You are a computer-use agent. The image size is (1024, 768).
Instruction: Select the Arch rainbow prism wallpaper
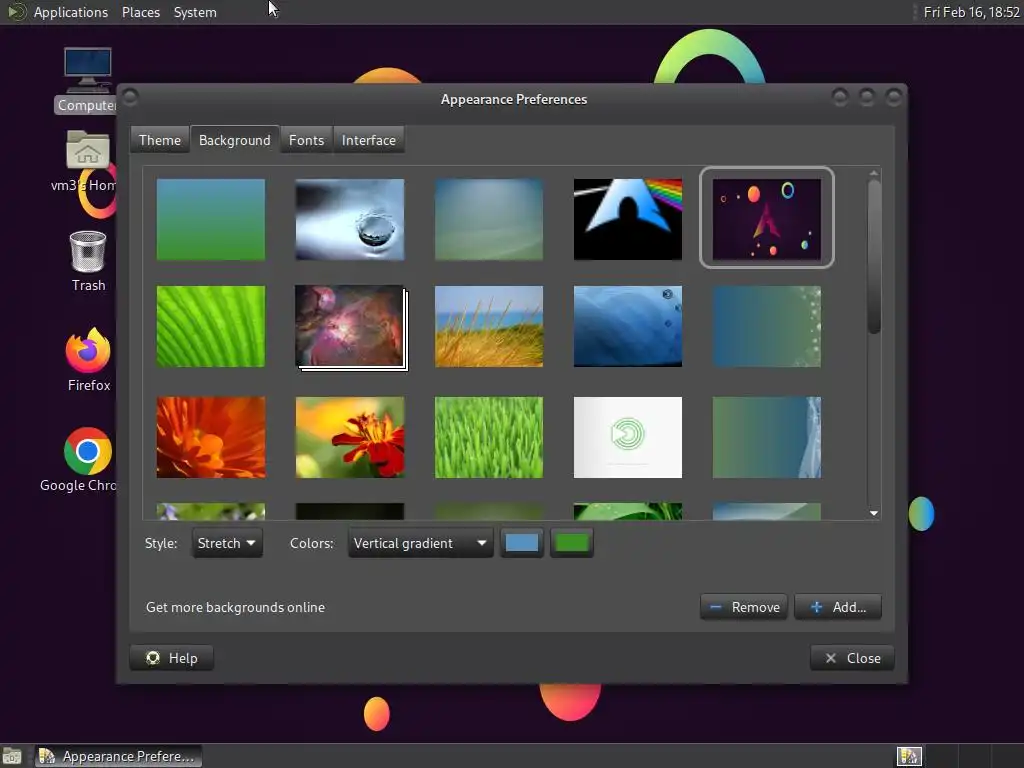click(628, 219)
